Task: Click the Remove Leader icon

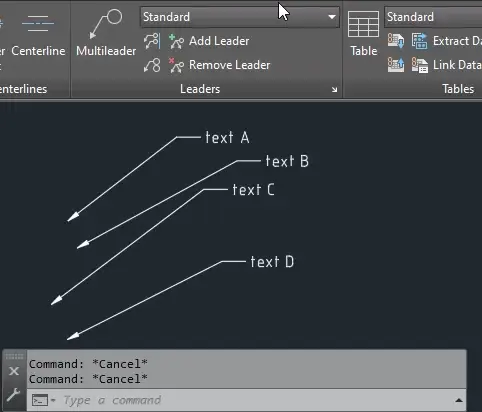Action: pyautogui.click(x=176, y=65)
